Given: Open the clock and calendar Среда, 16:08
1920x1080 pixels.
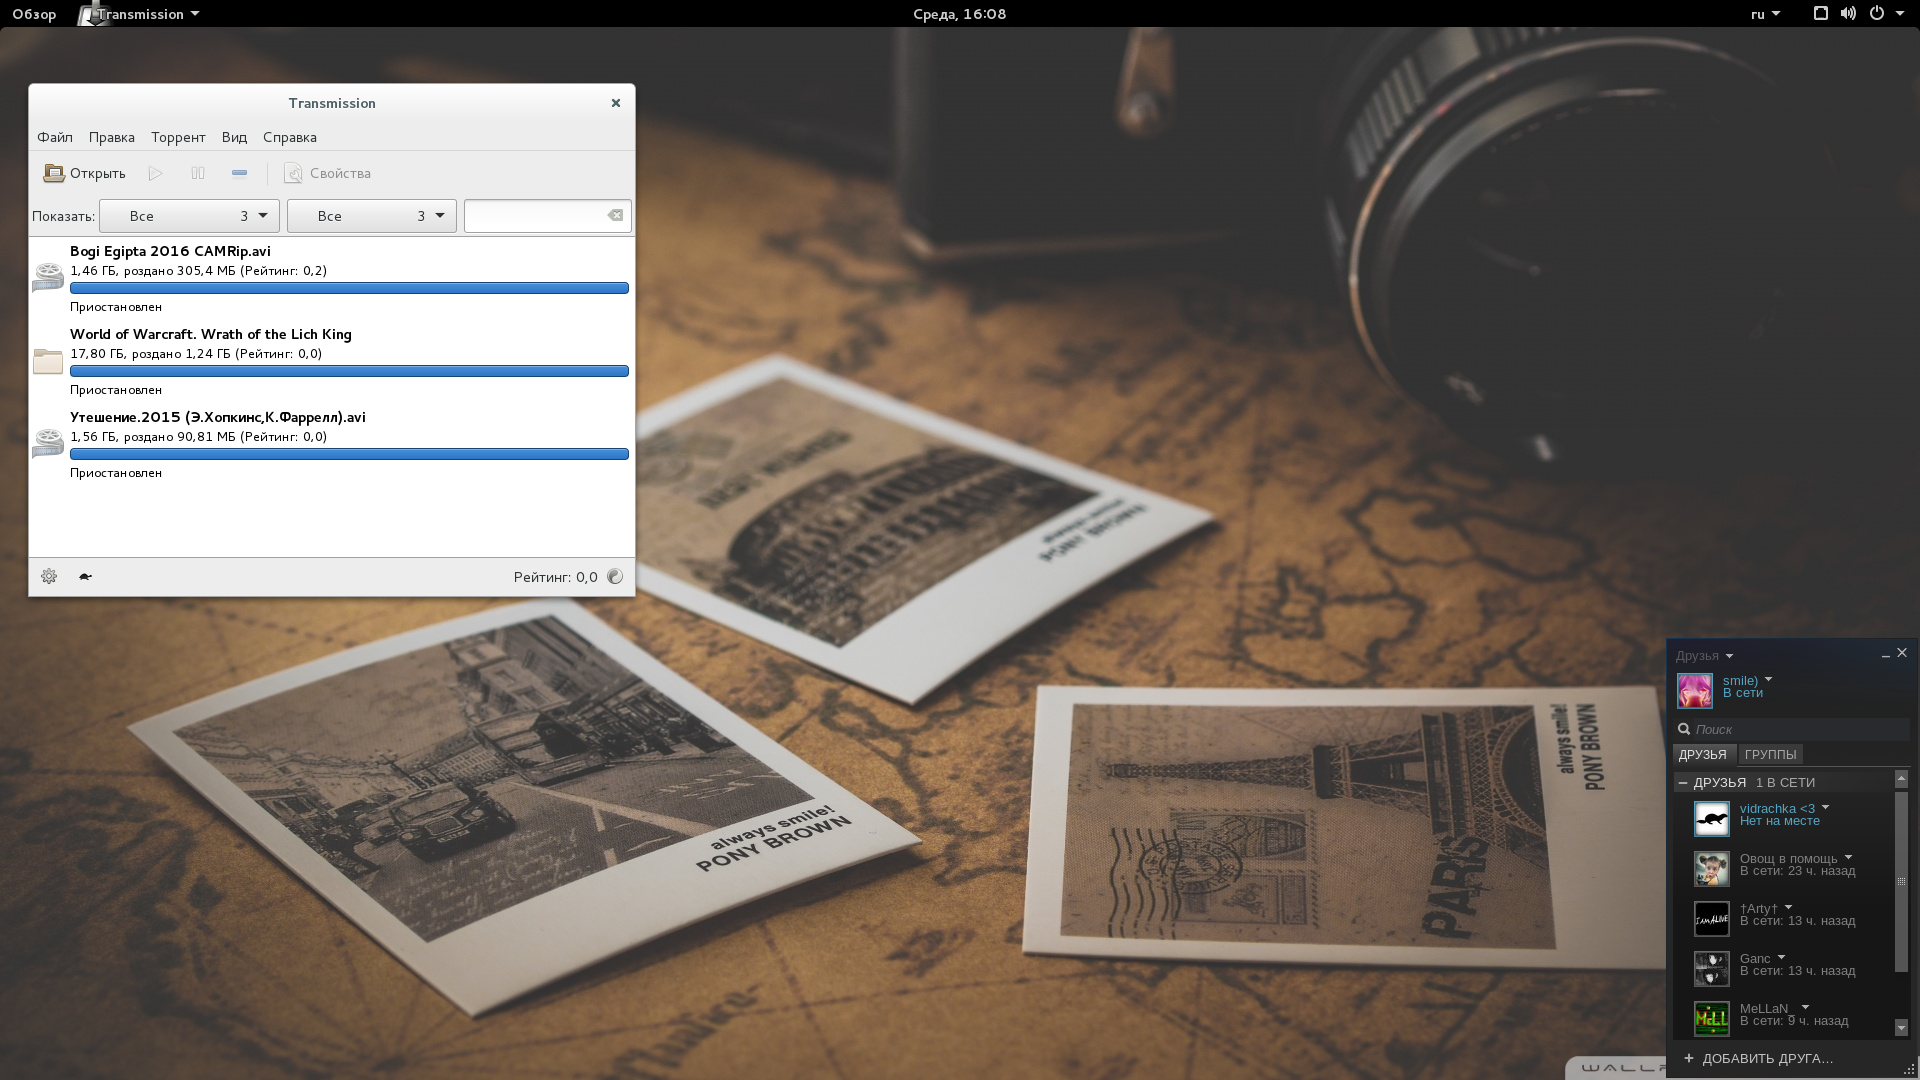Looking at the screenshot, I should click(x=959, y=14).
